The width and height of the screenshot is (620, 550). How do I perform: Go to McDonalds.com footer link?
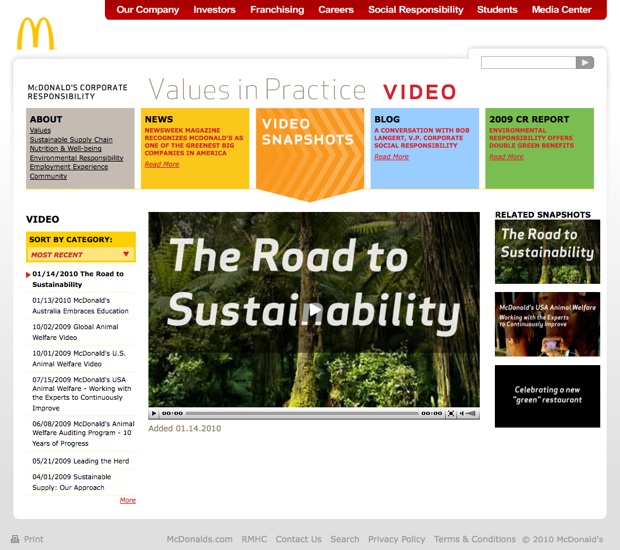coord(199,539)
